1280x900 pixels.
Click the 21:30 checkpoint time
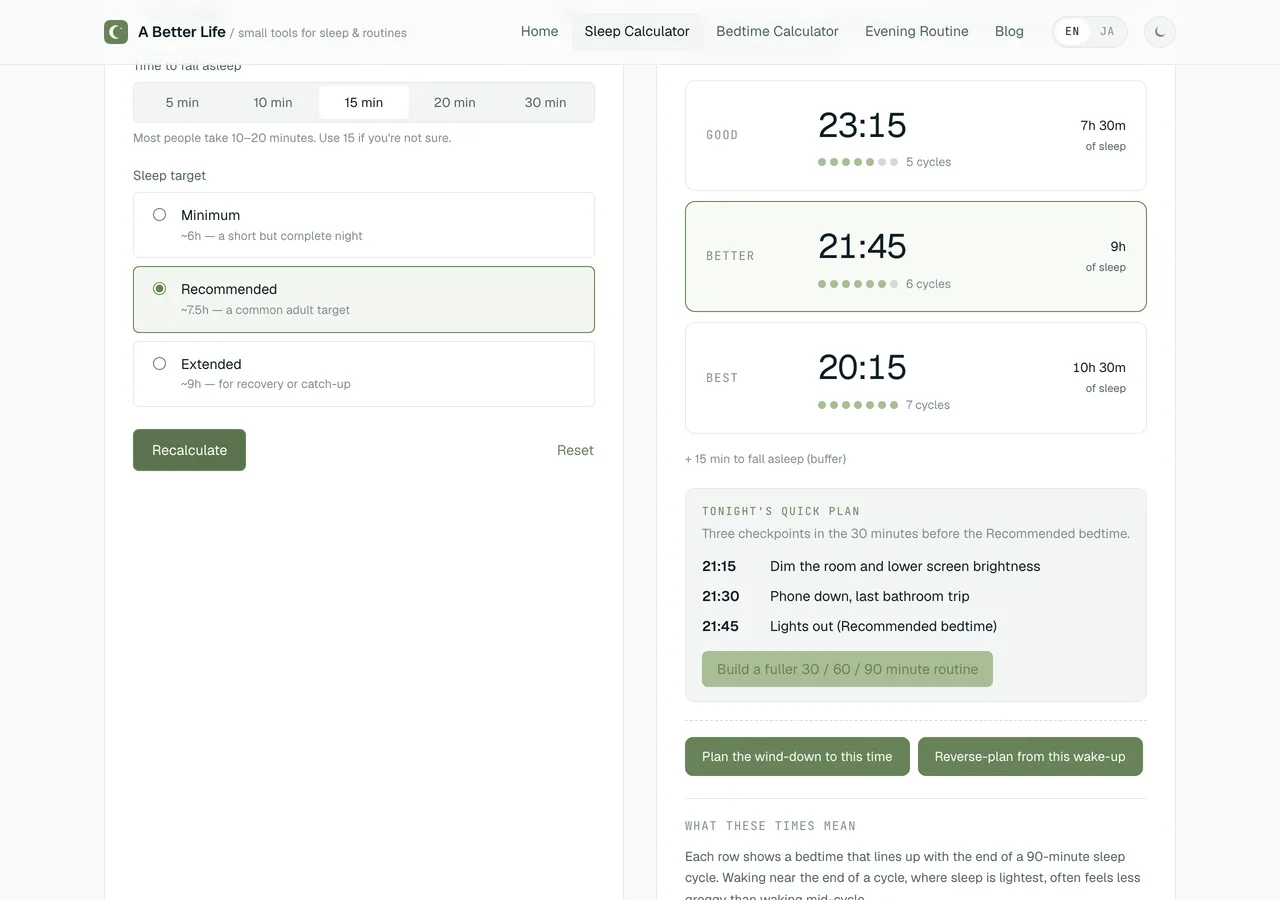coord(720,596)
